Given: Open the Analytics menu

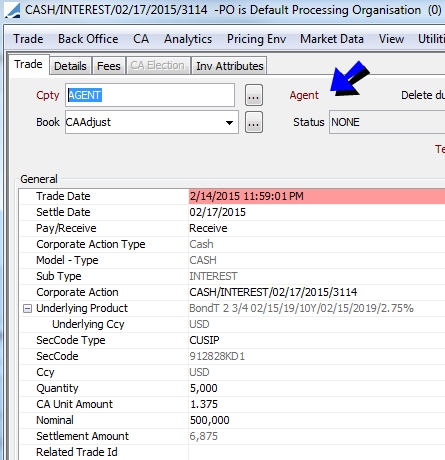Looking at the screenshot, I should pyautogui.click(x=188, y=39).
